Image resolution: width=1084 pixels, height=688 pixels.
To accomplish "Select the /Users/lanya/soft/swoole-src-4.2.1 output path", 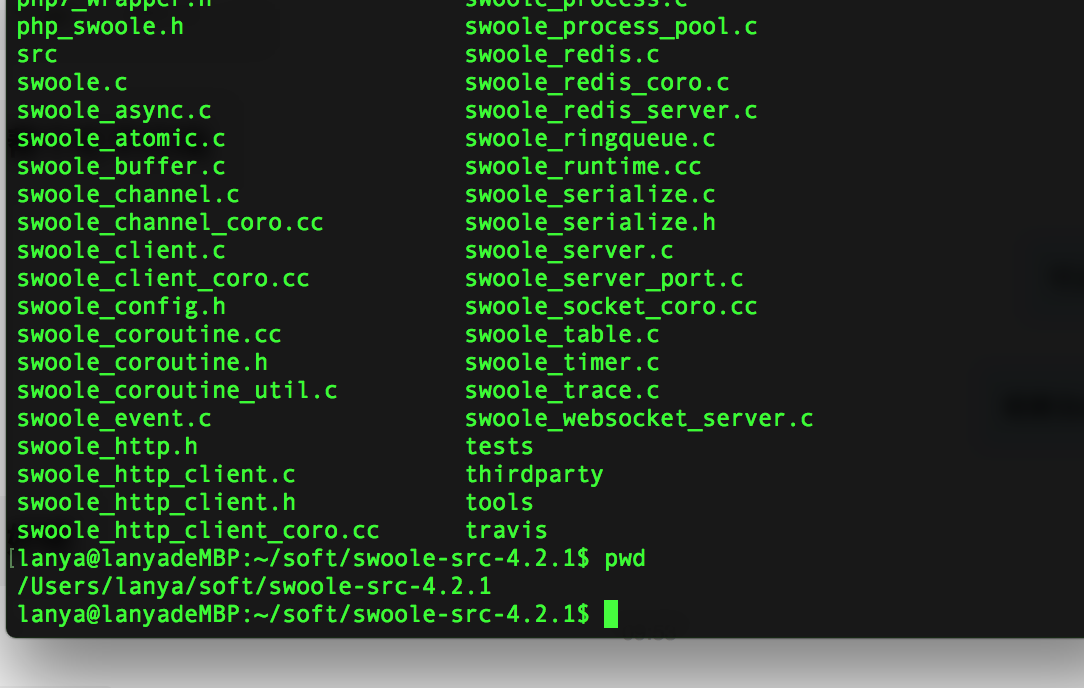I will click(x=254, y=586).
